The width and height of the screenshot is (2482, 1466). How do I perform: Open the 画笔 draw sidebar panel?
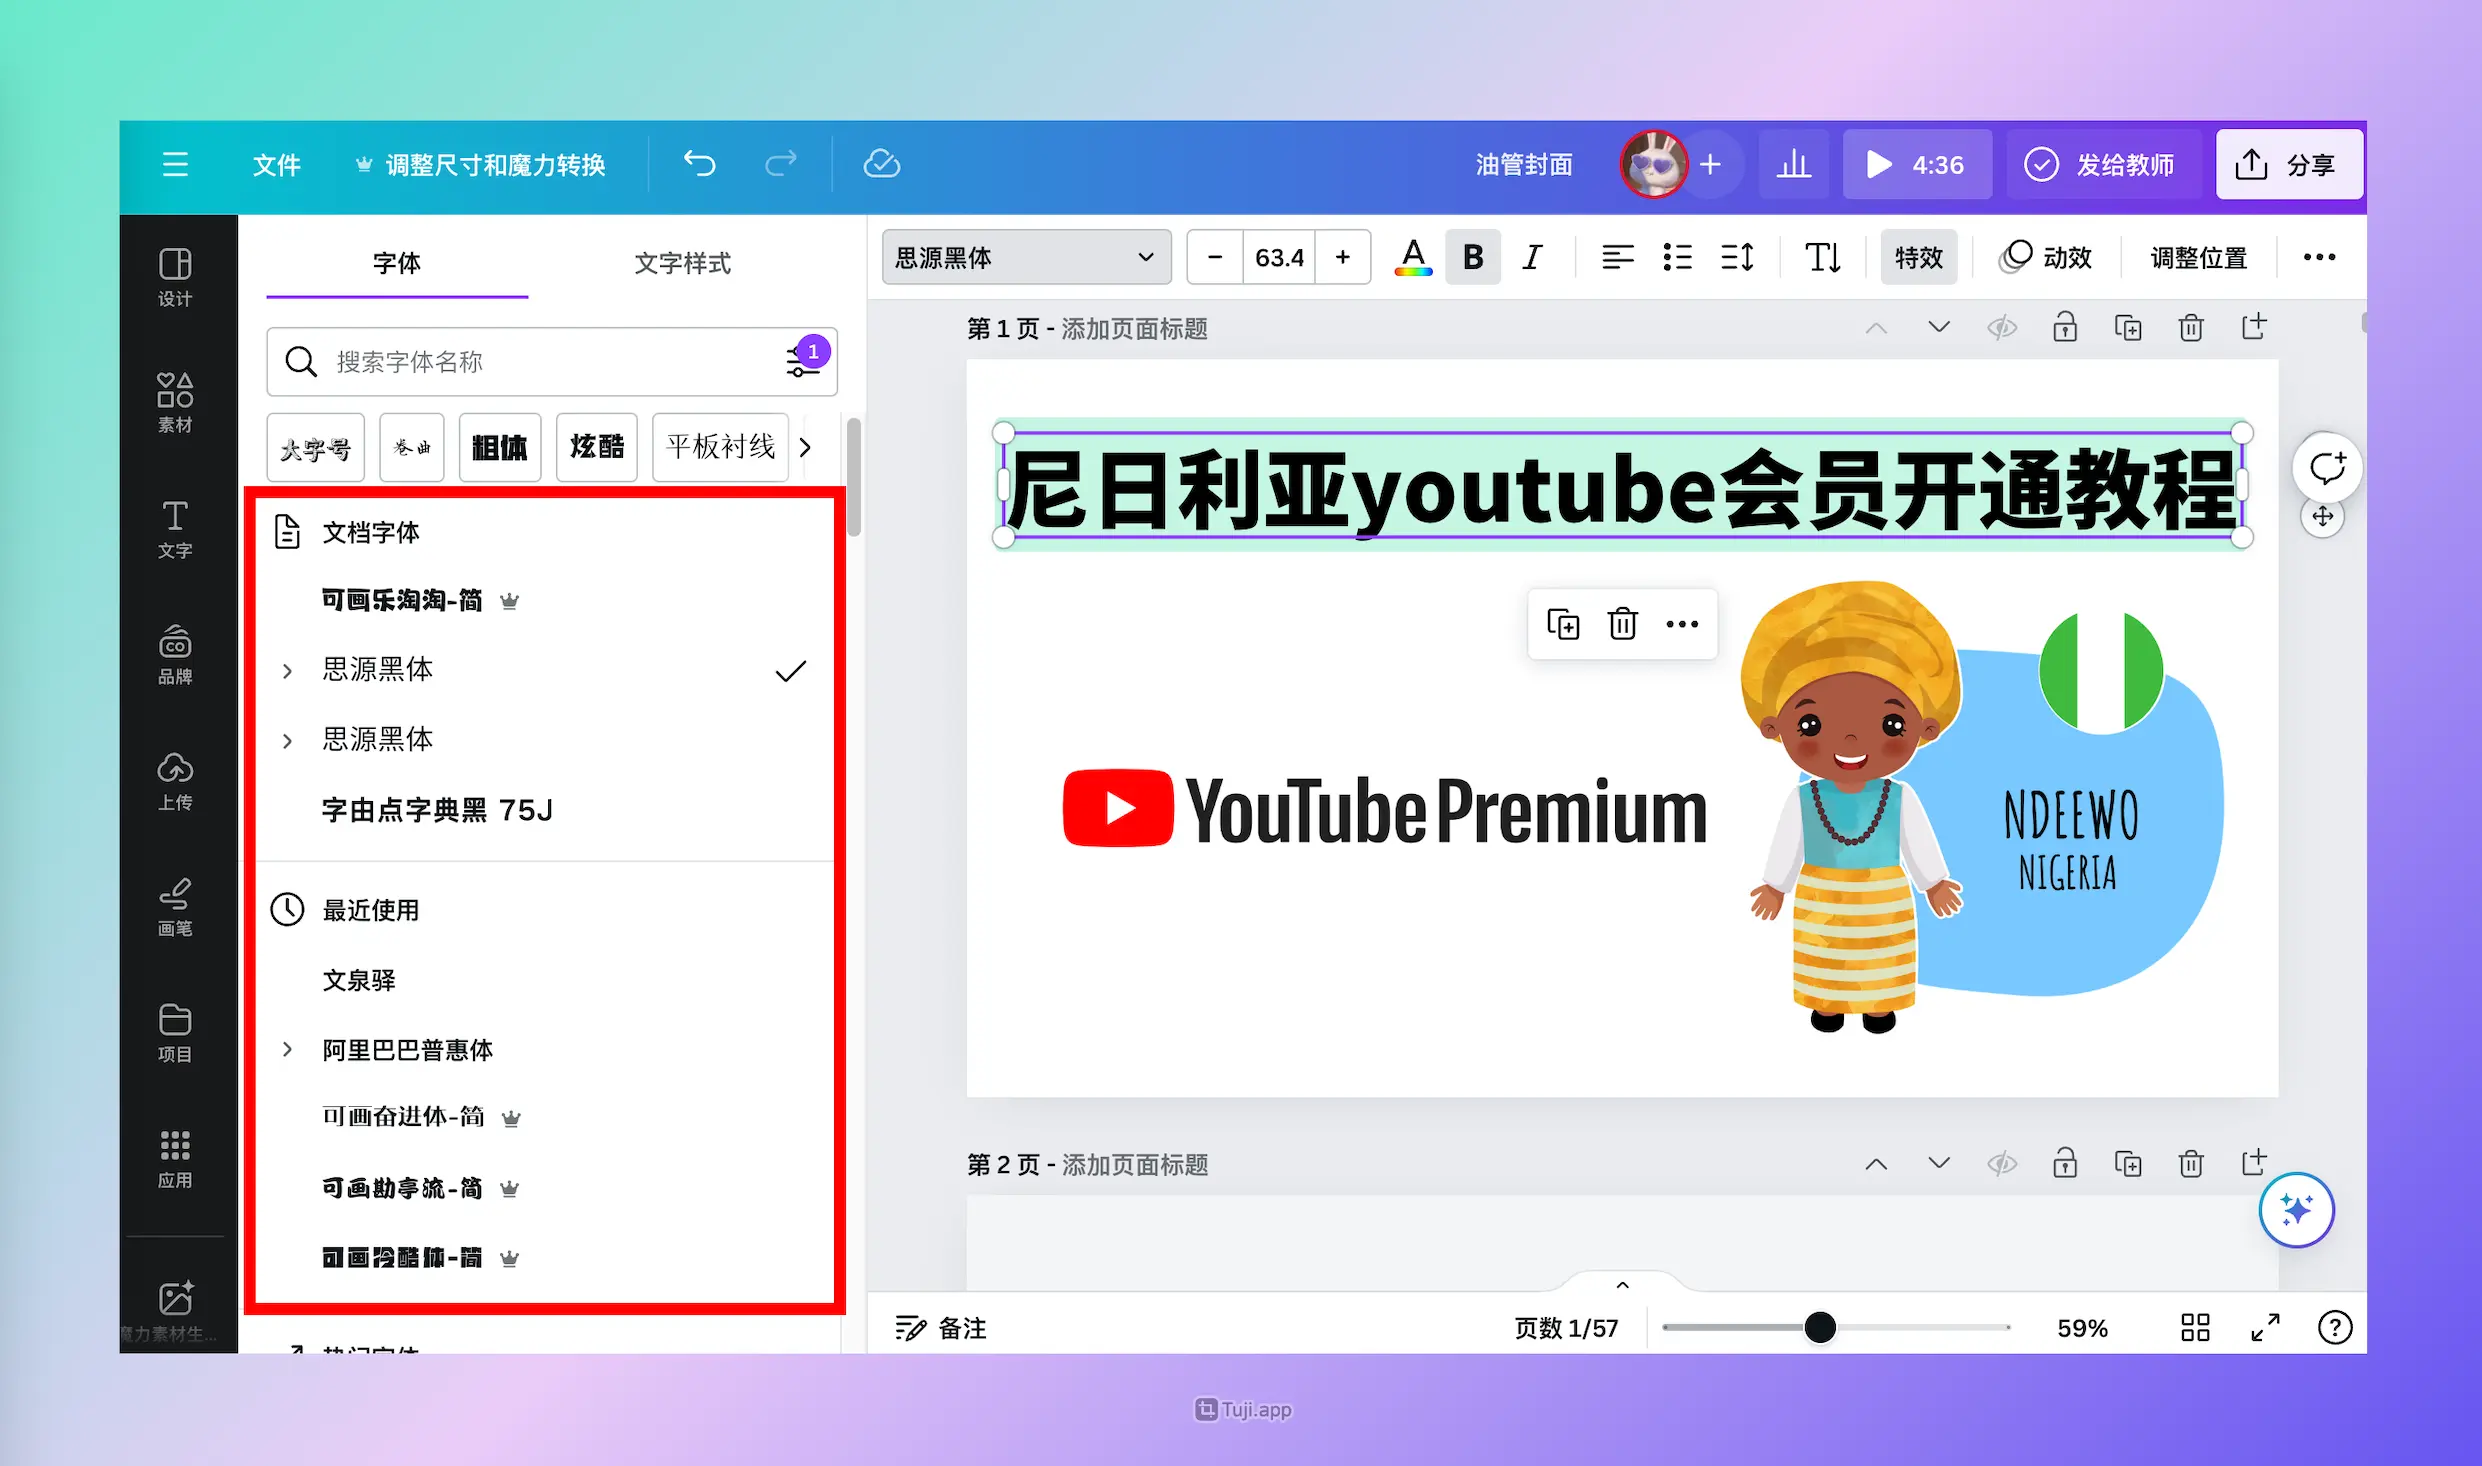(x=175, y=907)
